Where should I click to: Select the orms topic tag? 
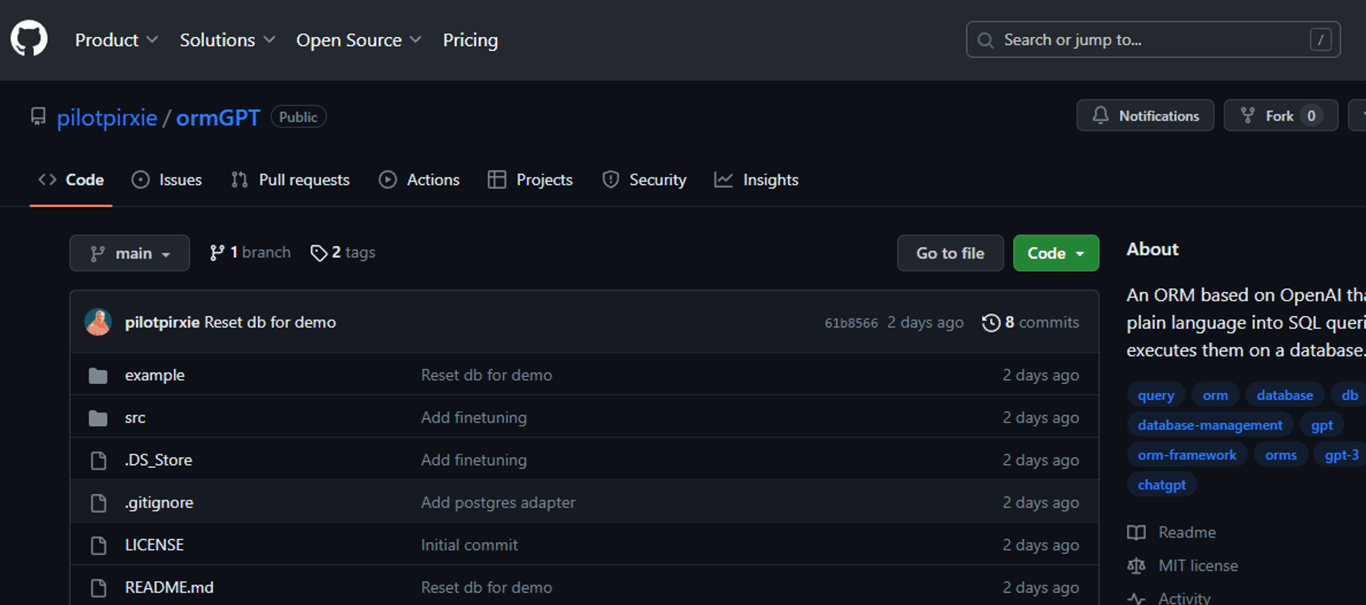click(x=1281, y=455)
